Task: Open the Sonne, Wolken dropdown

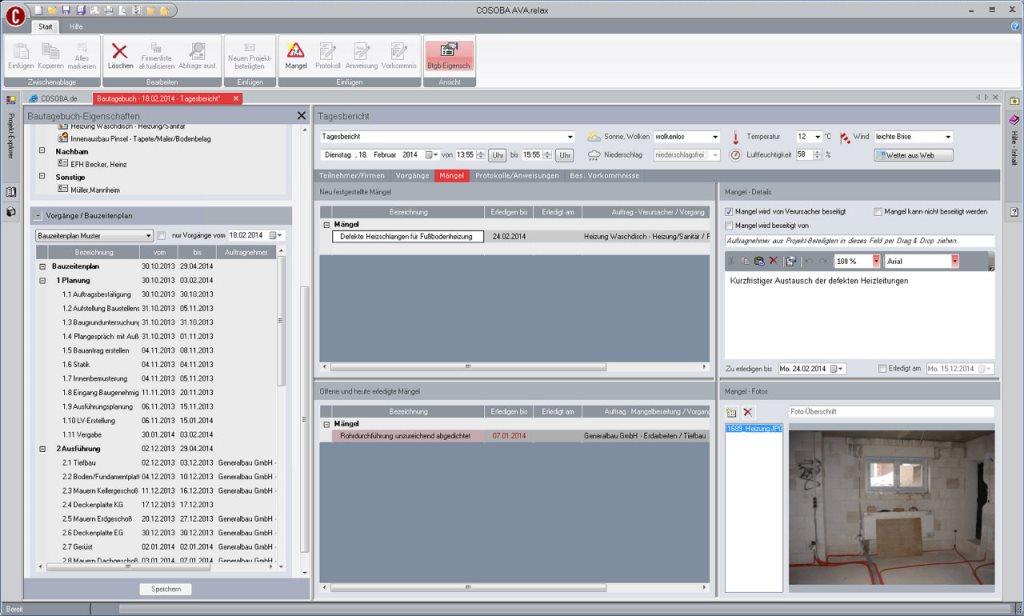Action: (x=715, y=136)
